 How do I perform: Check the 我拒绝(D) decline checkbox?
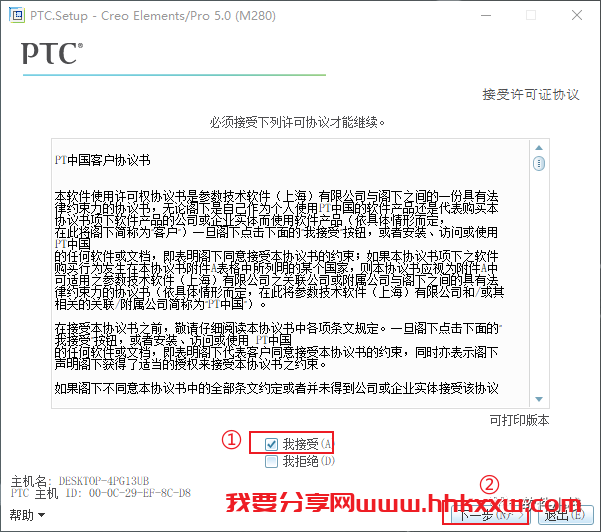point(271,461)
